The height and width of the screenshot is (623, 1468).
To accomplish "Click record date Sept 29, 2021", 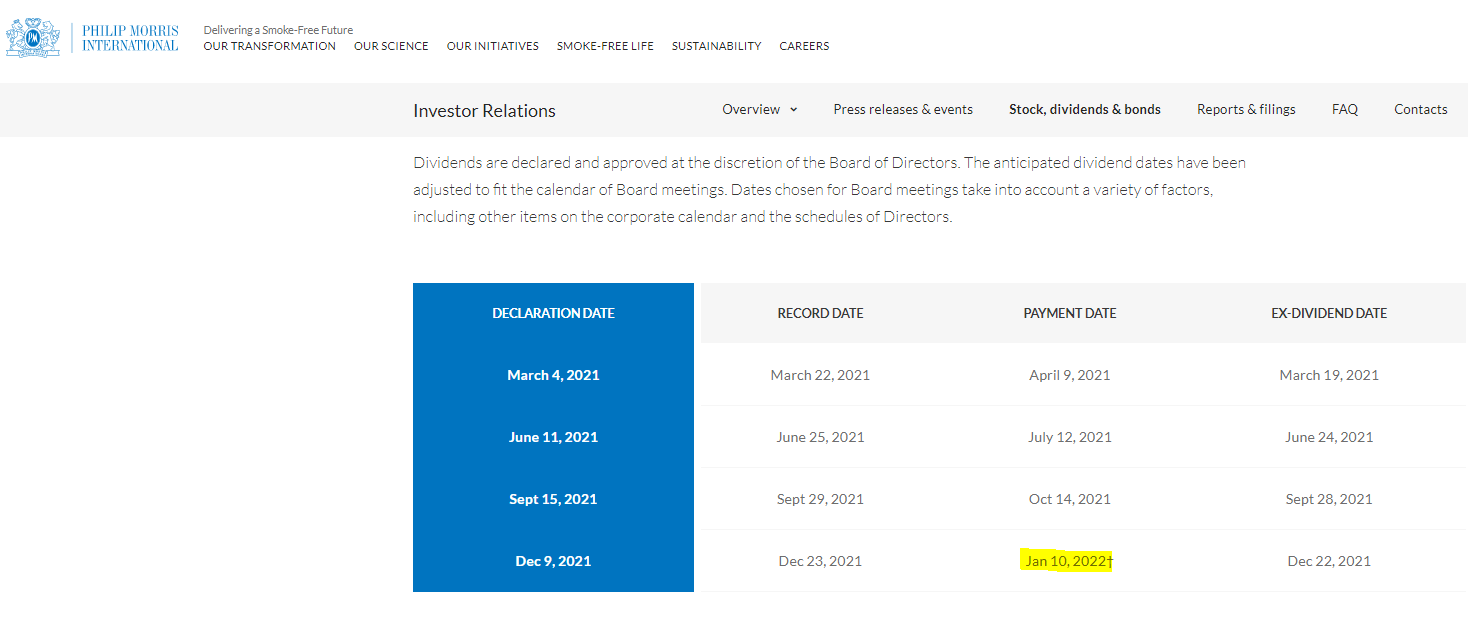I will (820, 499).
